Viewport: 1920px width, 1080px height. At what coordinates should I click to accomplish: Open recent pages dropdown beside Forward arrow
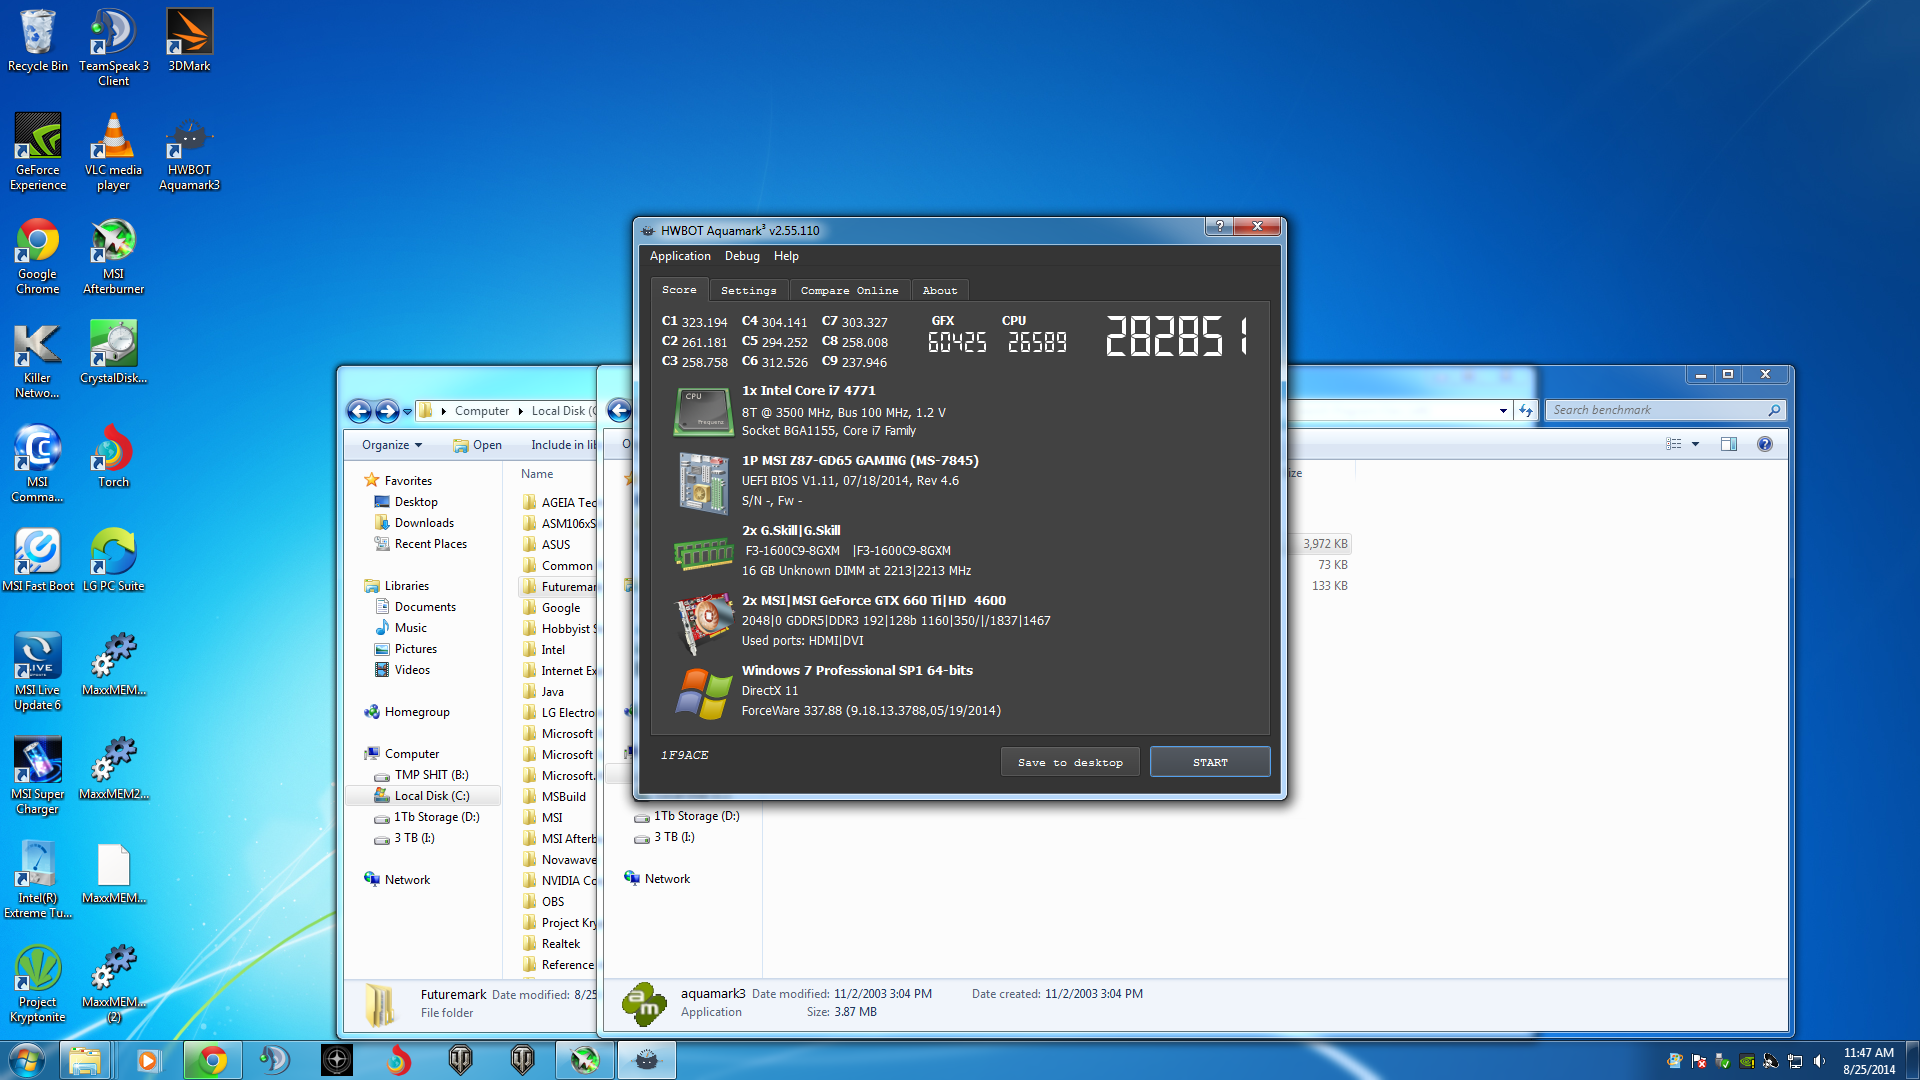407,412
